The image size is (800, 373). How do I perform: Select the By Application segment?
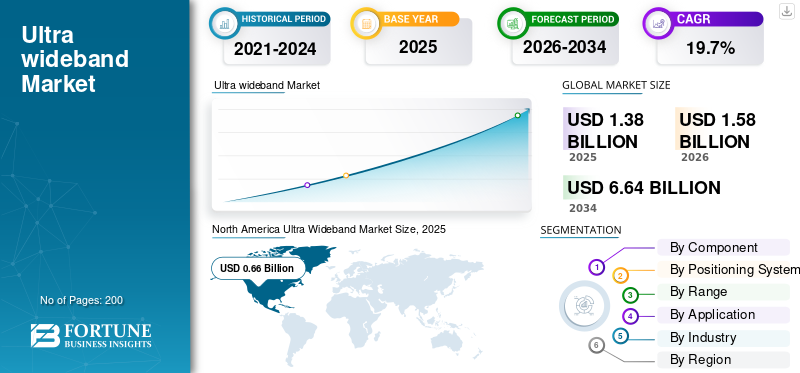pyautogui.click(x=723, y=314)
